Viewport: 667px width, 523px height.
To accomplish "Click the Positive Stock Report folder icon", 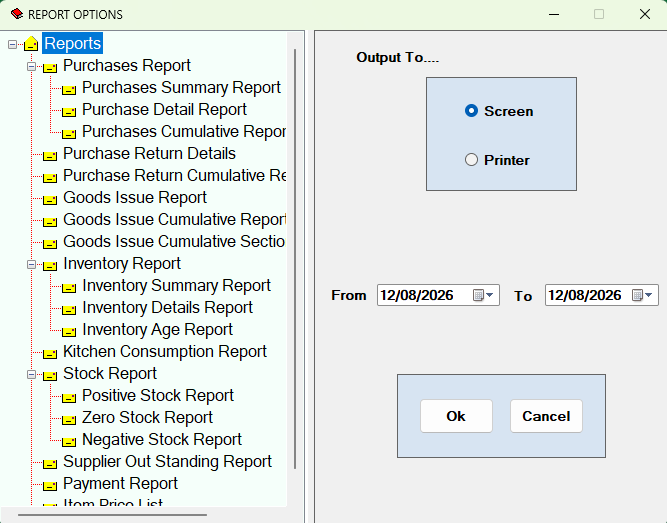I will (69, 397).
